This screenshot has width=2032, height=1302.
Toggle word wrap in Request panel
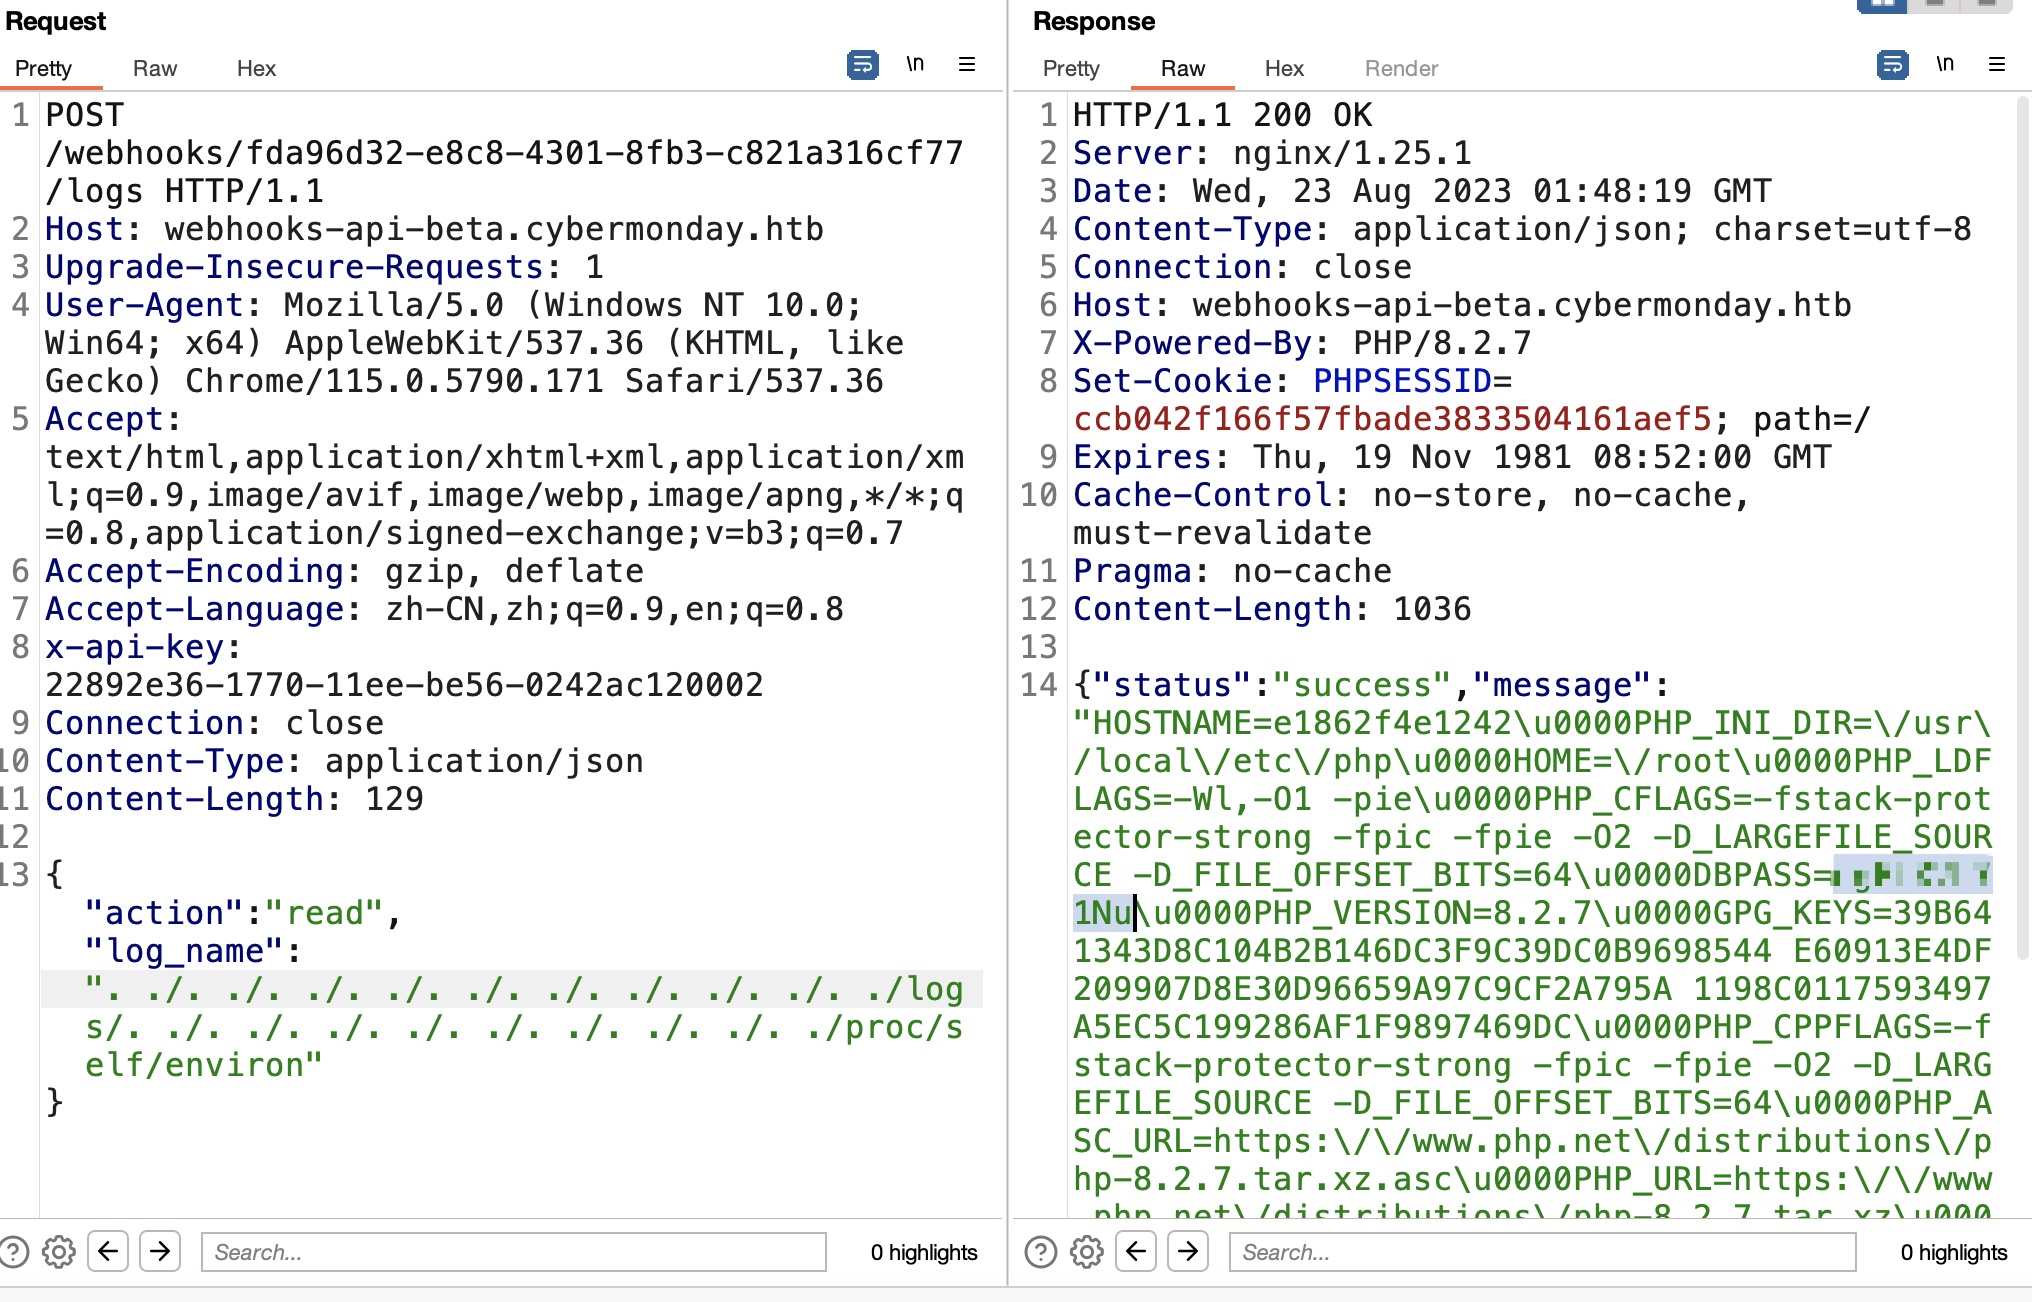[x=862, y=65]
